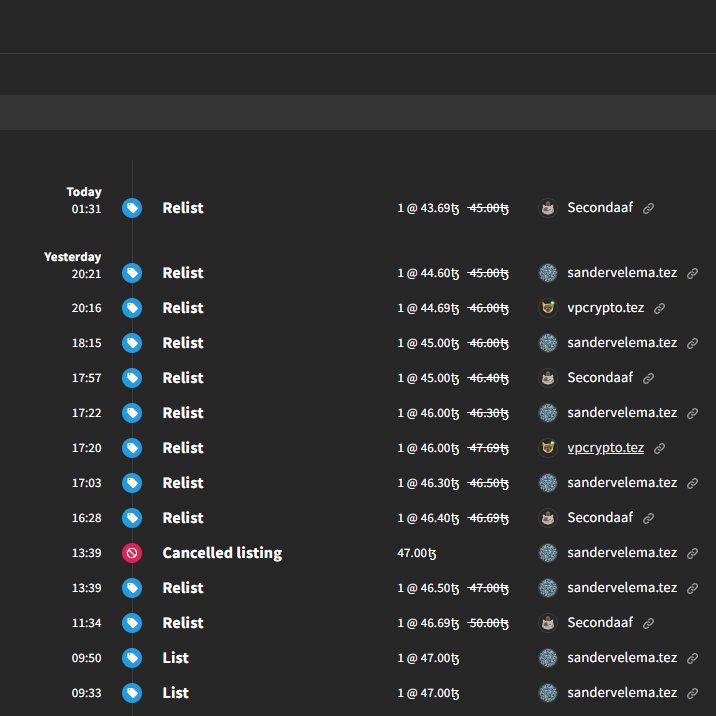The height and width of the screenshot is (716, 716).
Task: Open Secondaaf profile from the 16:28 row
Action: pos(600,517)
